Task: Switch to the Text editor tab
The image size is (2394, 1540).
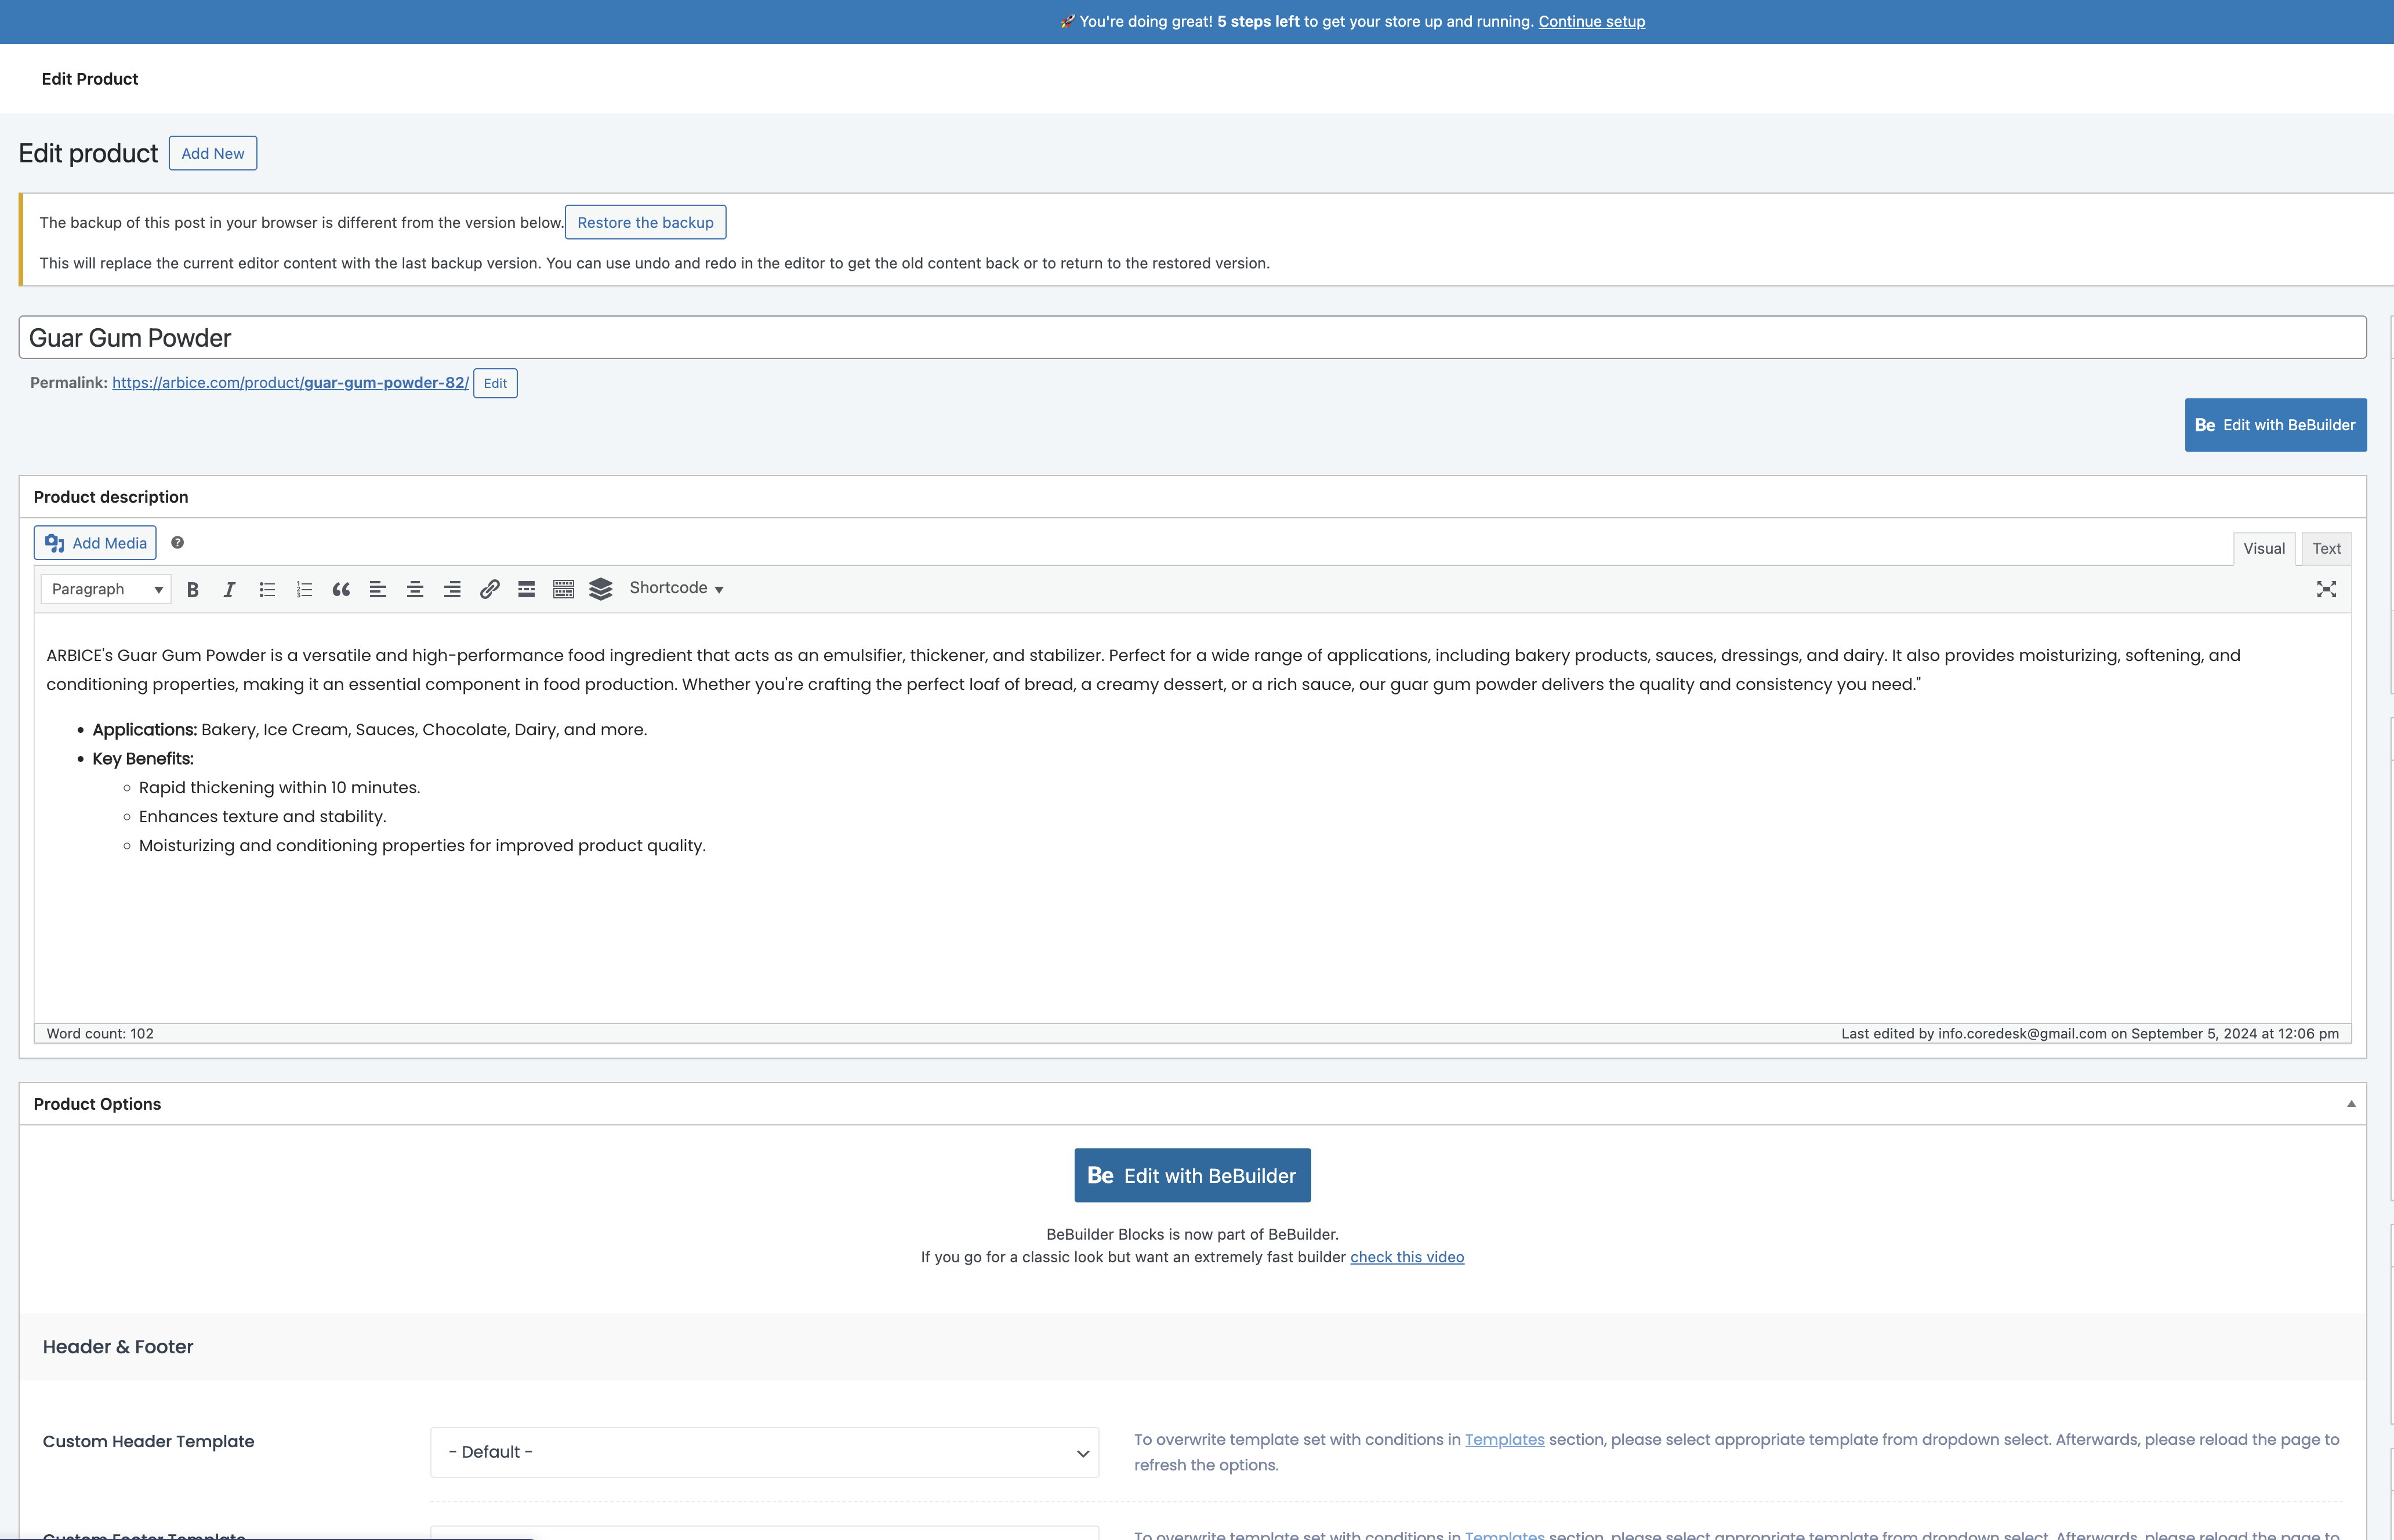Action: [x=2326, y=548]
